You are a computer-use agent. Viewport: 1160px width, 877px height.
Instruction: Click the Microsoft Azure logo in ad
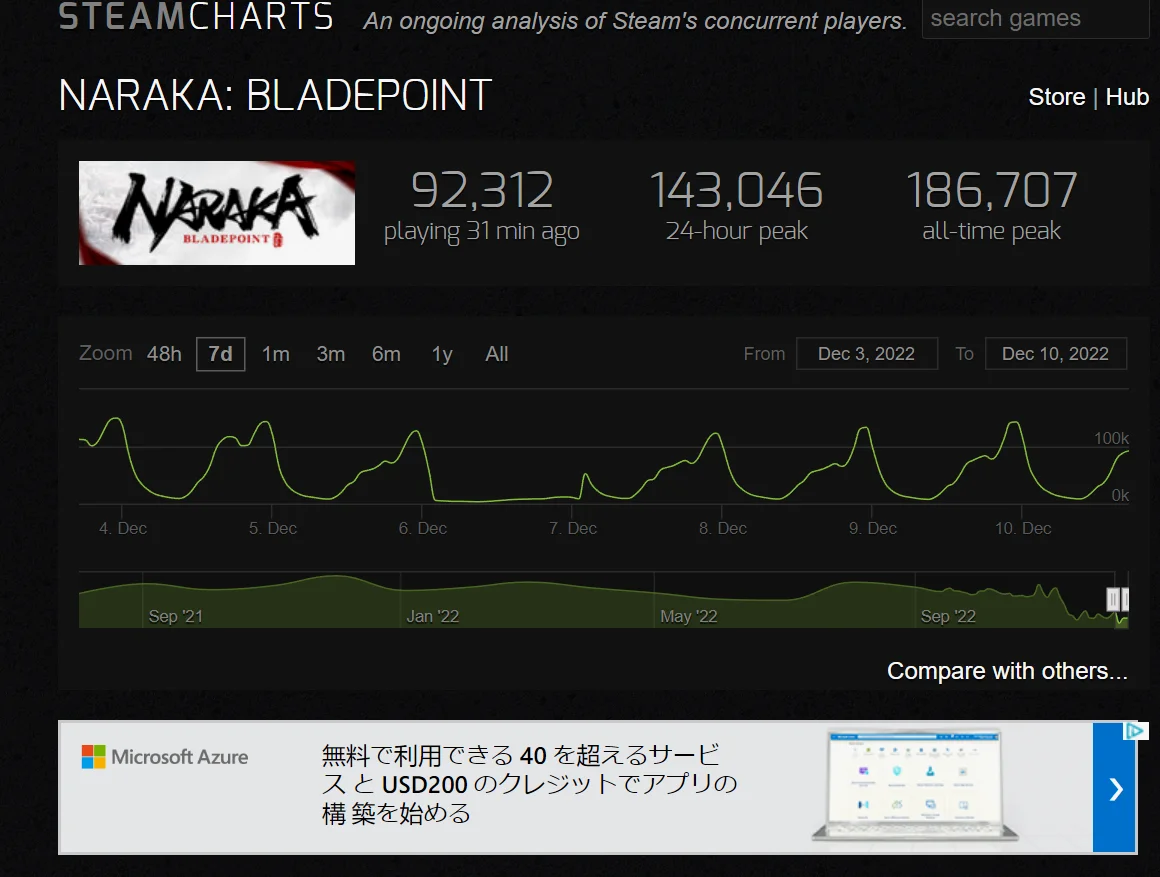tap(164, 757)
